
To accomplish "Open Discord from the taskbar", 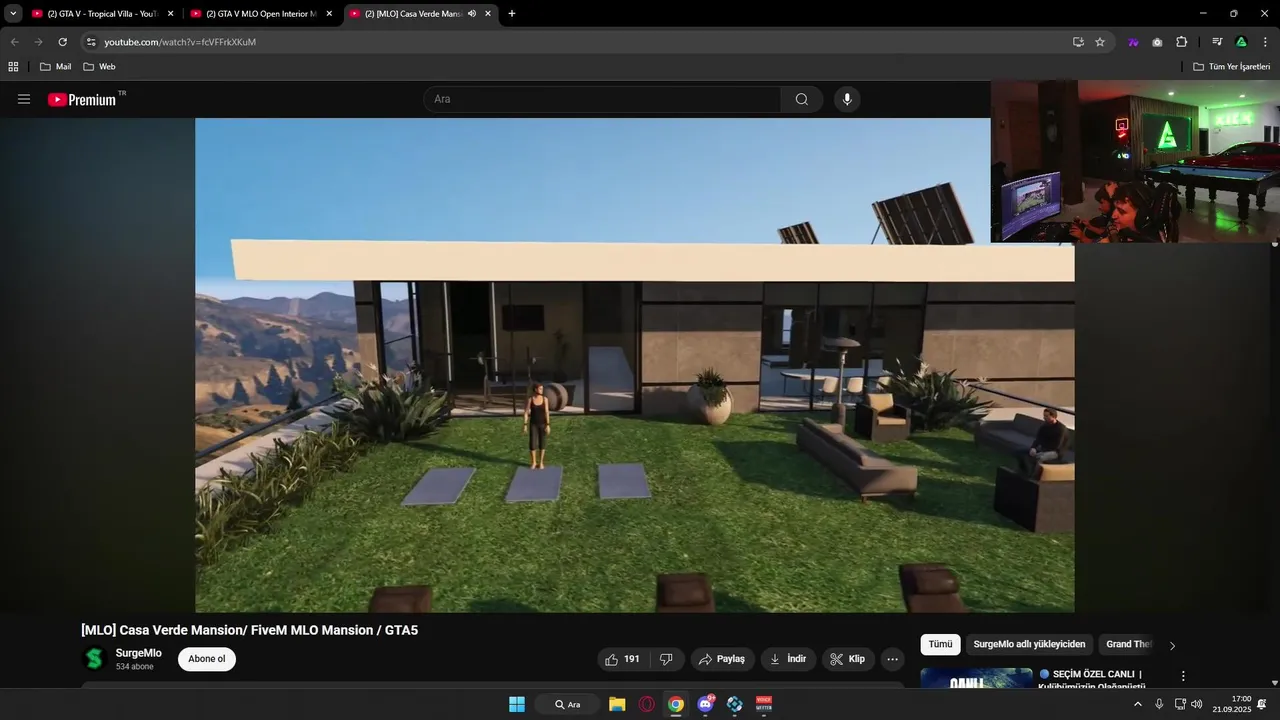I will (x=705, y=704).
